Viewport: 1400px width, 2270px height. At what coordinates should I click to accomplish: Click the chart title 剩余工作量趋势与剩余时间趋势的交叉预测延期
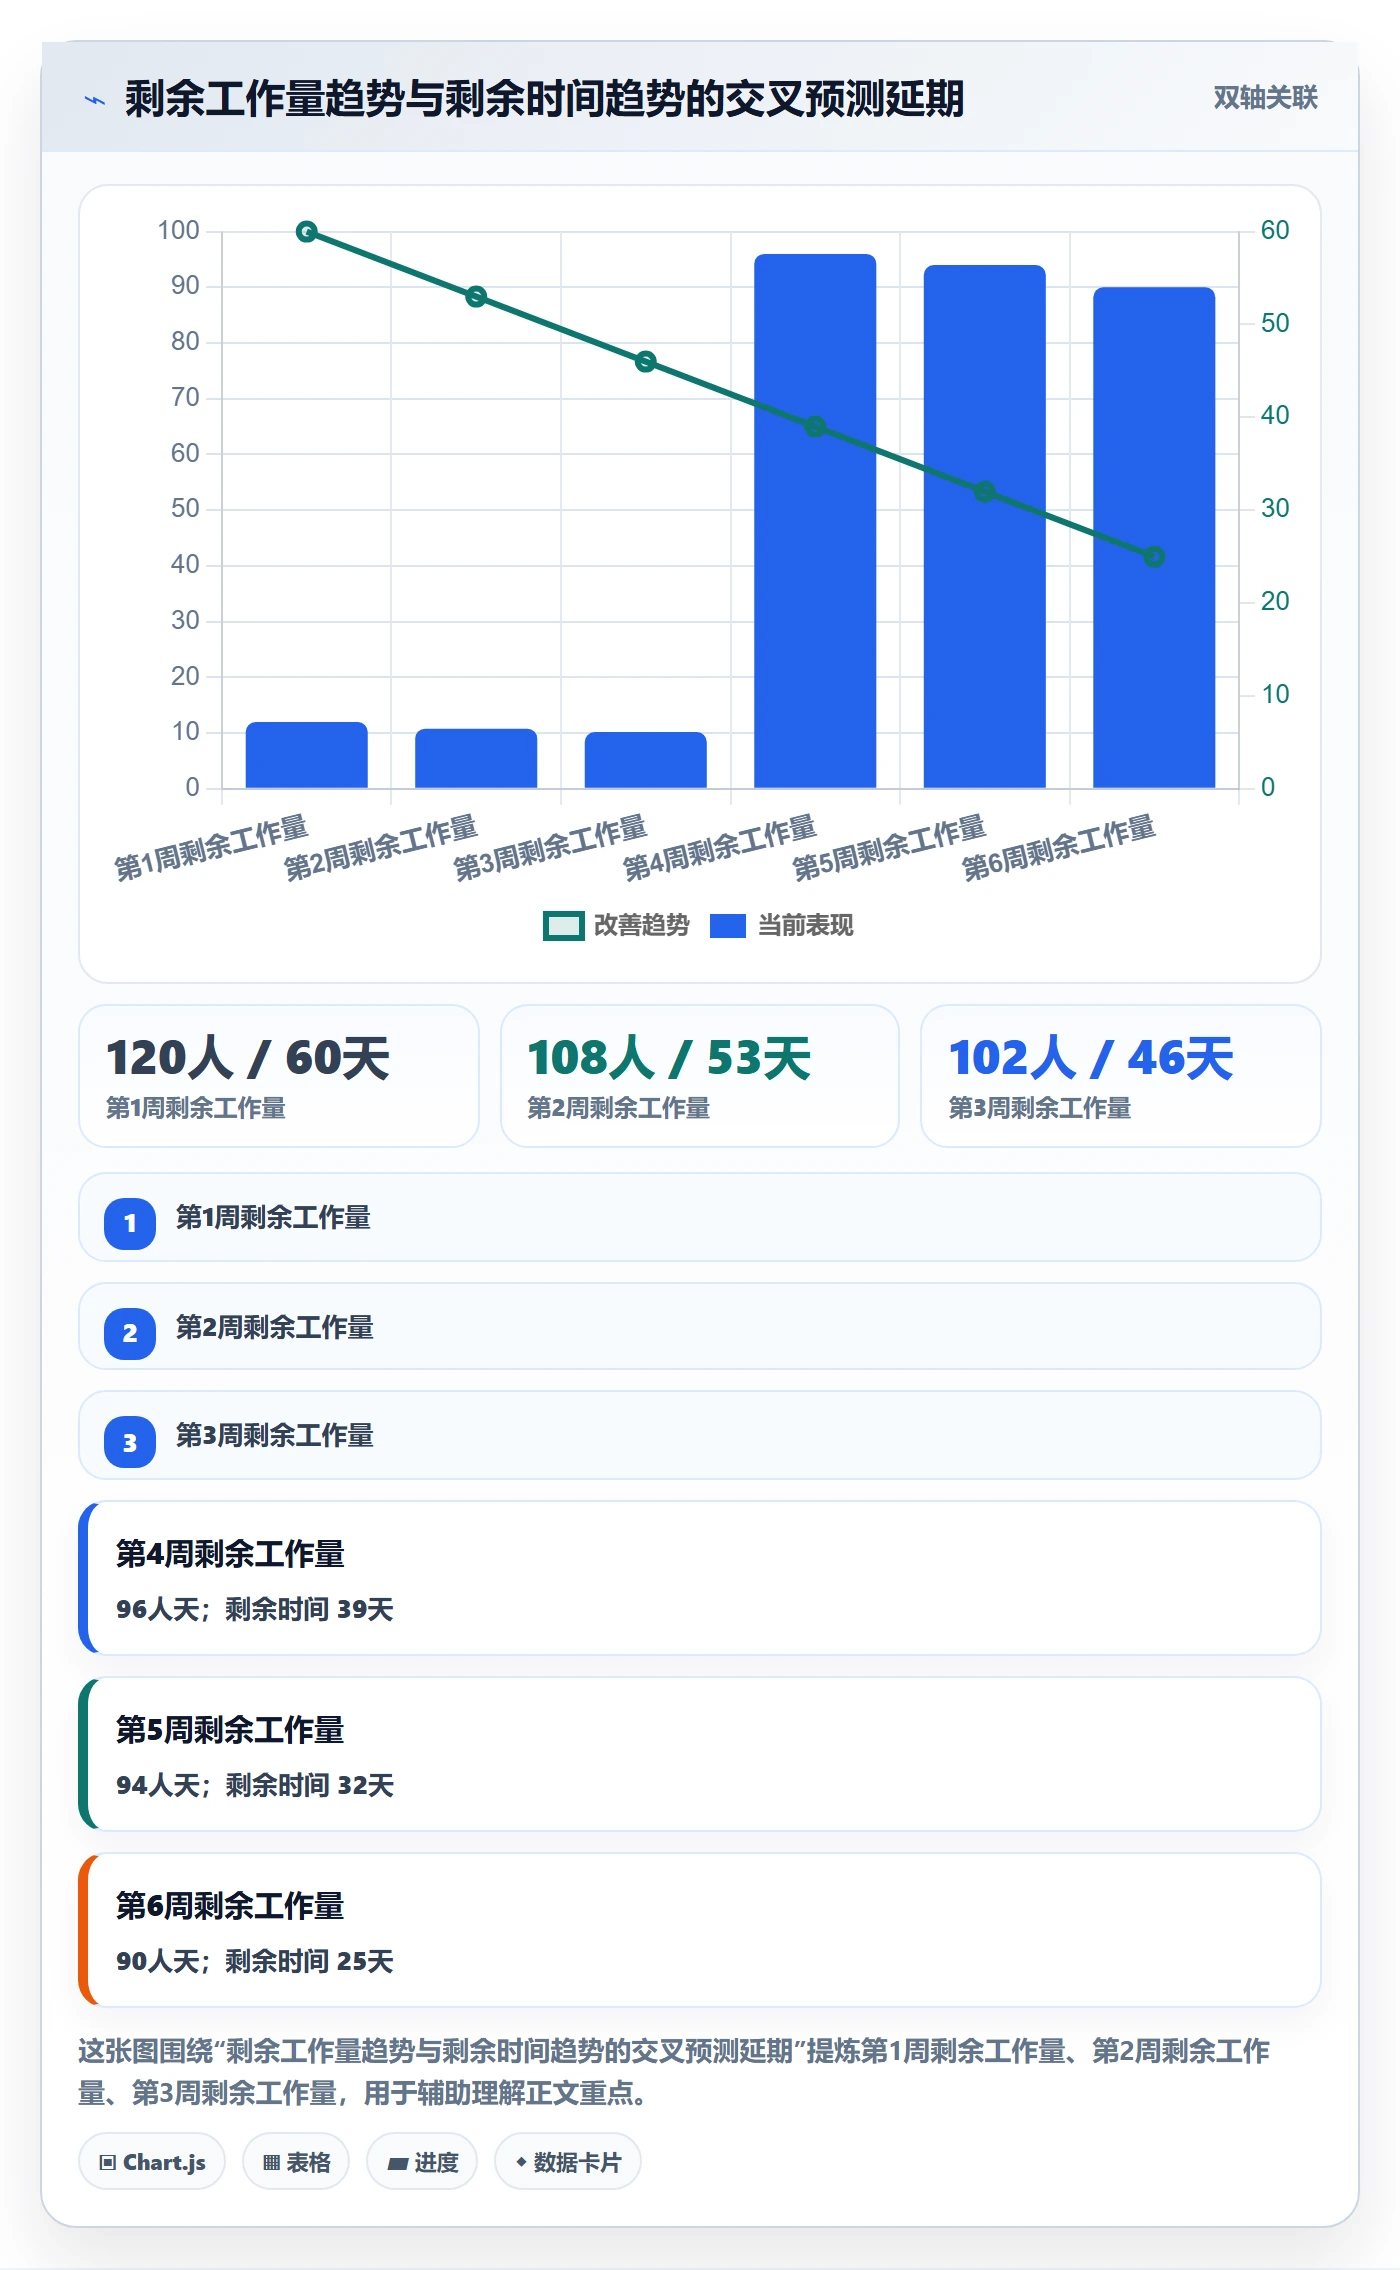544,99
